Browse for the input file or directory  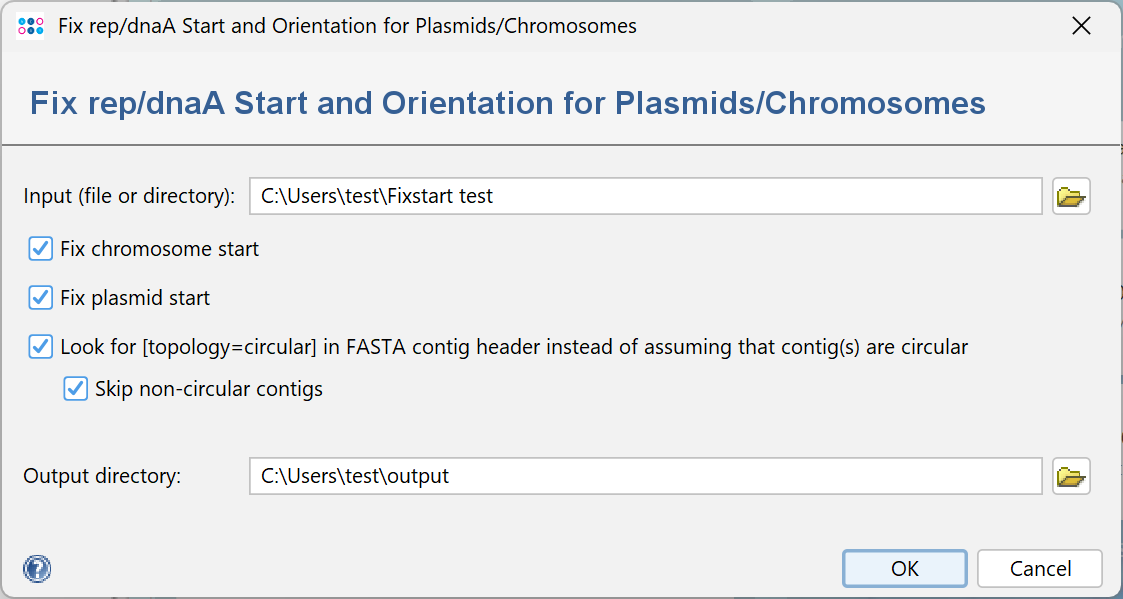1071,196
